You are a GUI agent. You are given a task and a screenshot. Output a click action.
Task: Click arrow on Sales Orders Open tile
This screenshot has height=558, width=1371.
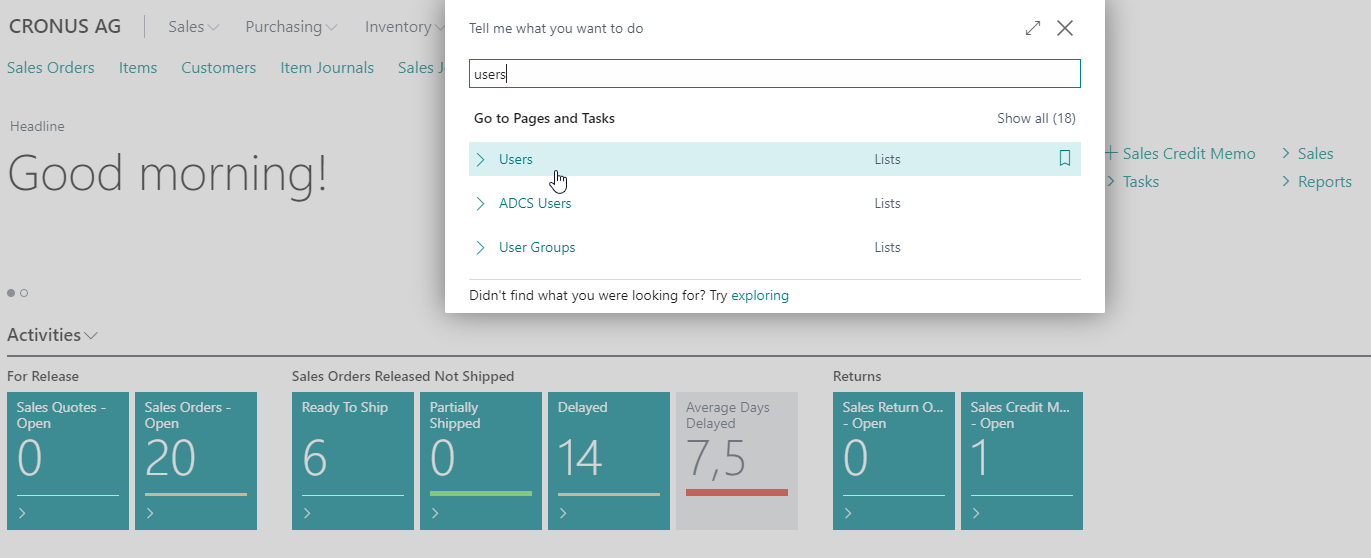(x=151, y=514)
